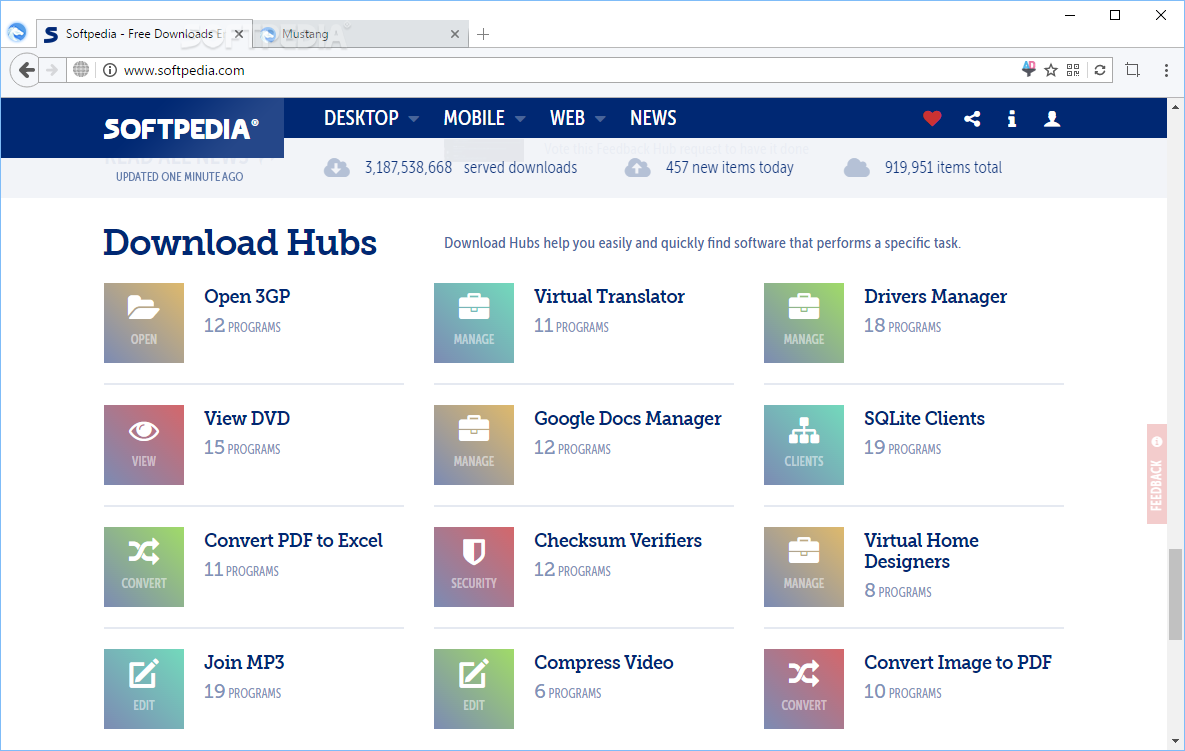Click the Open 3GP hub tile icon
Image resolution: width=1185 pixels, height=751 pixels.
(x=144, y=323)
